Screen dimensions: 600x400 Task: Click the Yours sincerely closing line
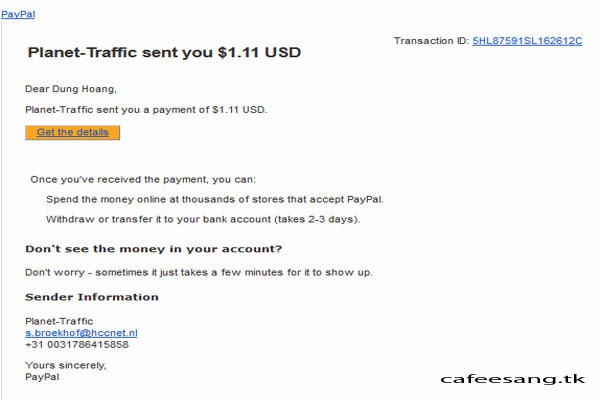pos(66,365)
